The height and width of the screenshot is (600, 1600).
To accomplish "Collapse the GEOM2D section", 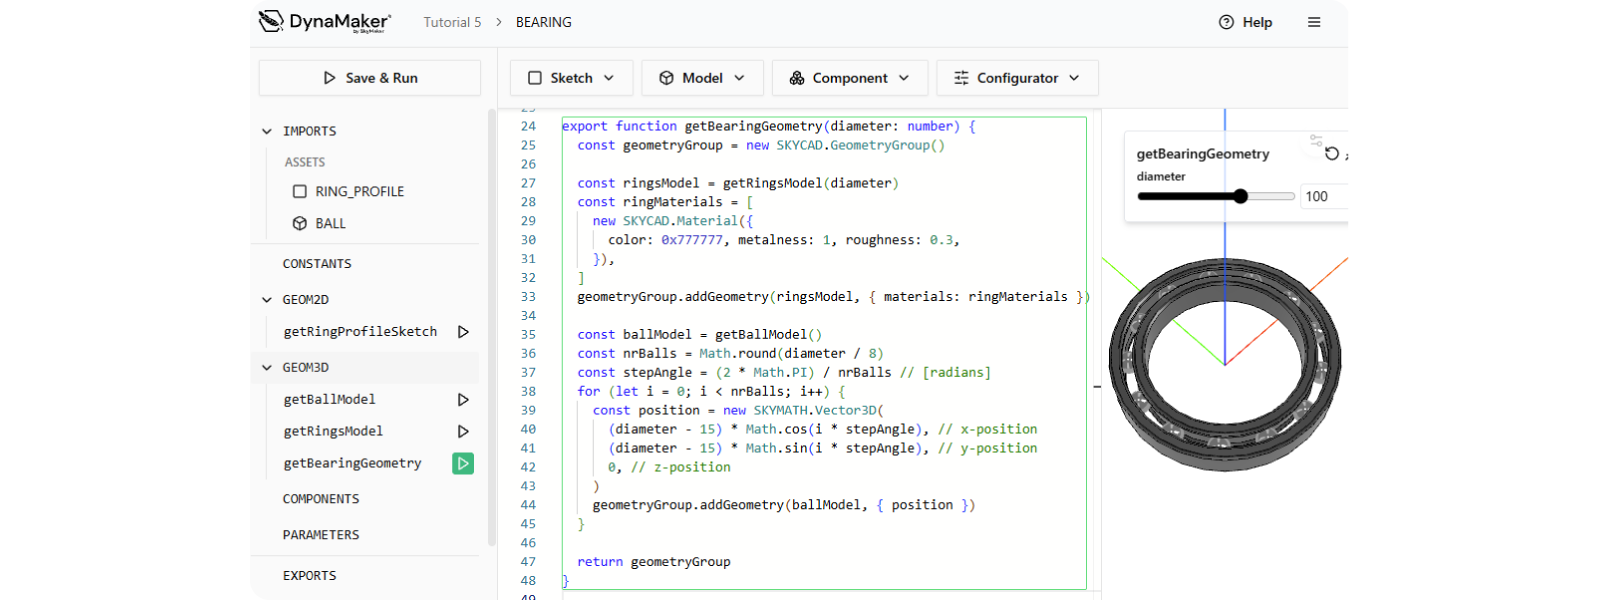I will coord(267,300).
